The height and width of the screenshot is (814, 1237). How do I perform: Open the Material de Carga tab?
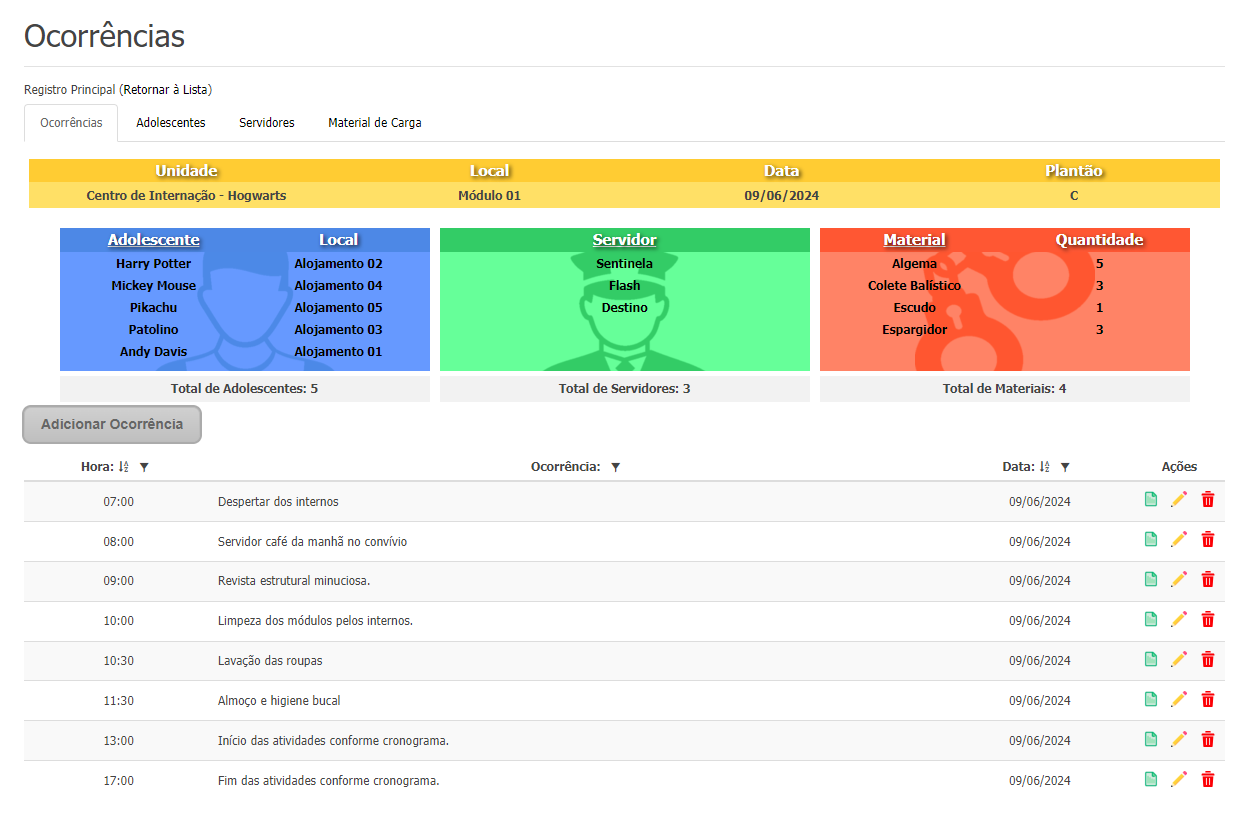(375, 123)
